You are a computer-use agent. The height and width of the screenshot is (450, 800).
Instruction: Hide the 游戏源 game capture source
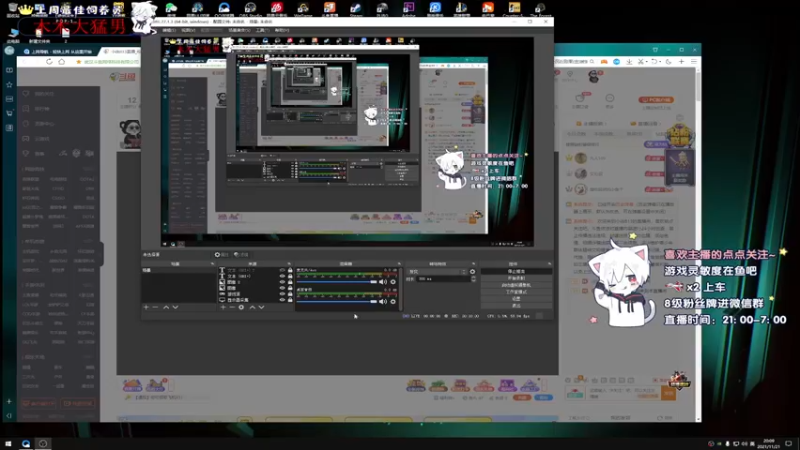pyautogui.click(x=282, y=294)
